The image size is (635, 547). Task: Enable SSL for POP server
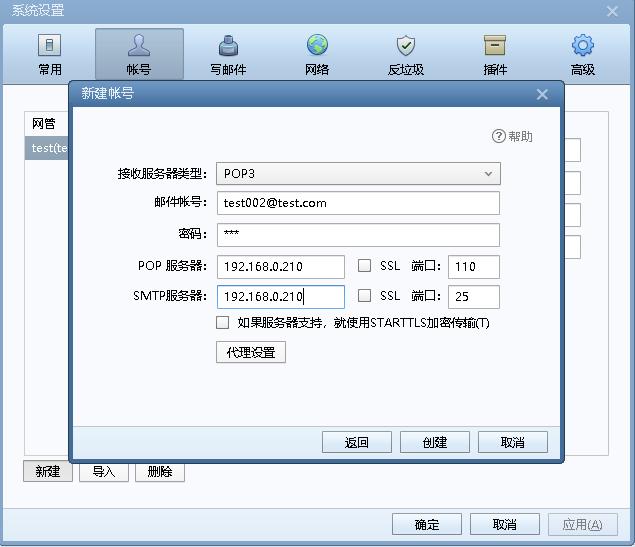coord(364,266)
